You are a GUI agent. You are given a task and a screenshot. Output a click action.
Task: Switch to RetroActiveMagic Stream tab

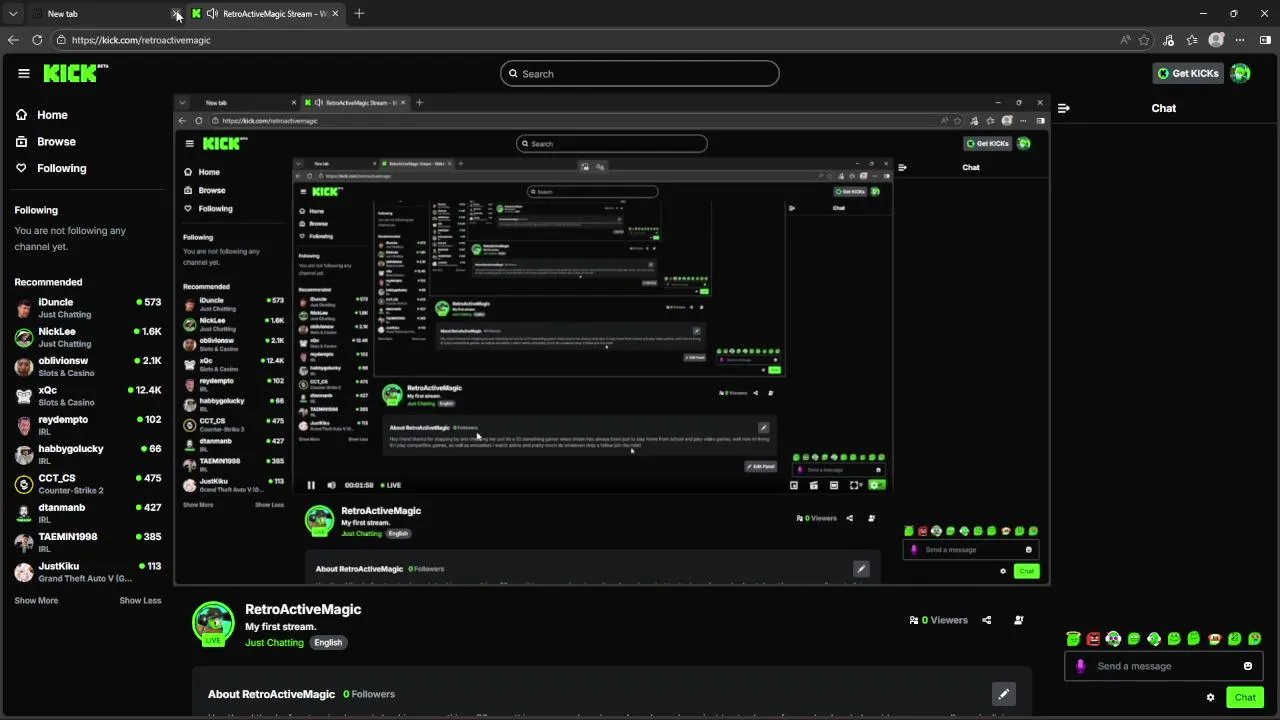pos(267,14)
